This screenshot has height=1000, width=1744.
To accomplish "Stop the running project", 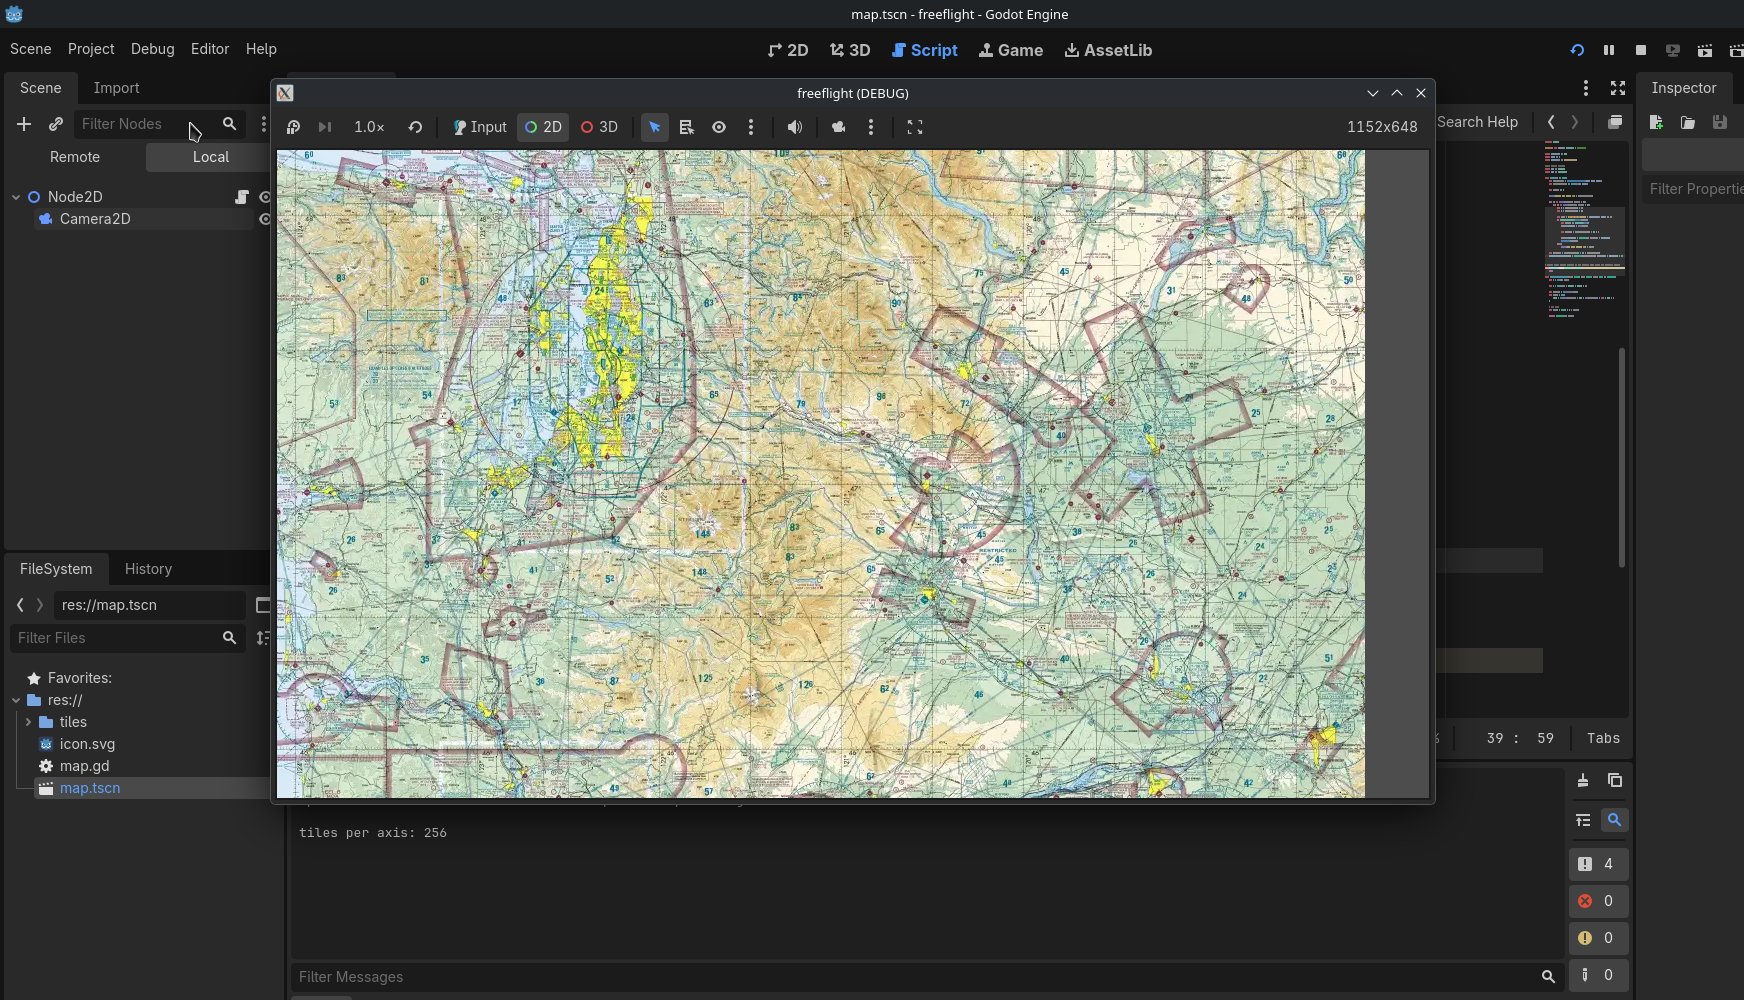I will pos(1640,50).
